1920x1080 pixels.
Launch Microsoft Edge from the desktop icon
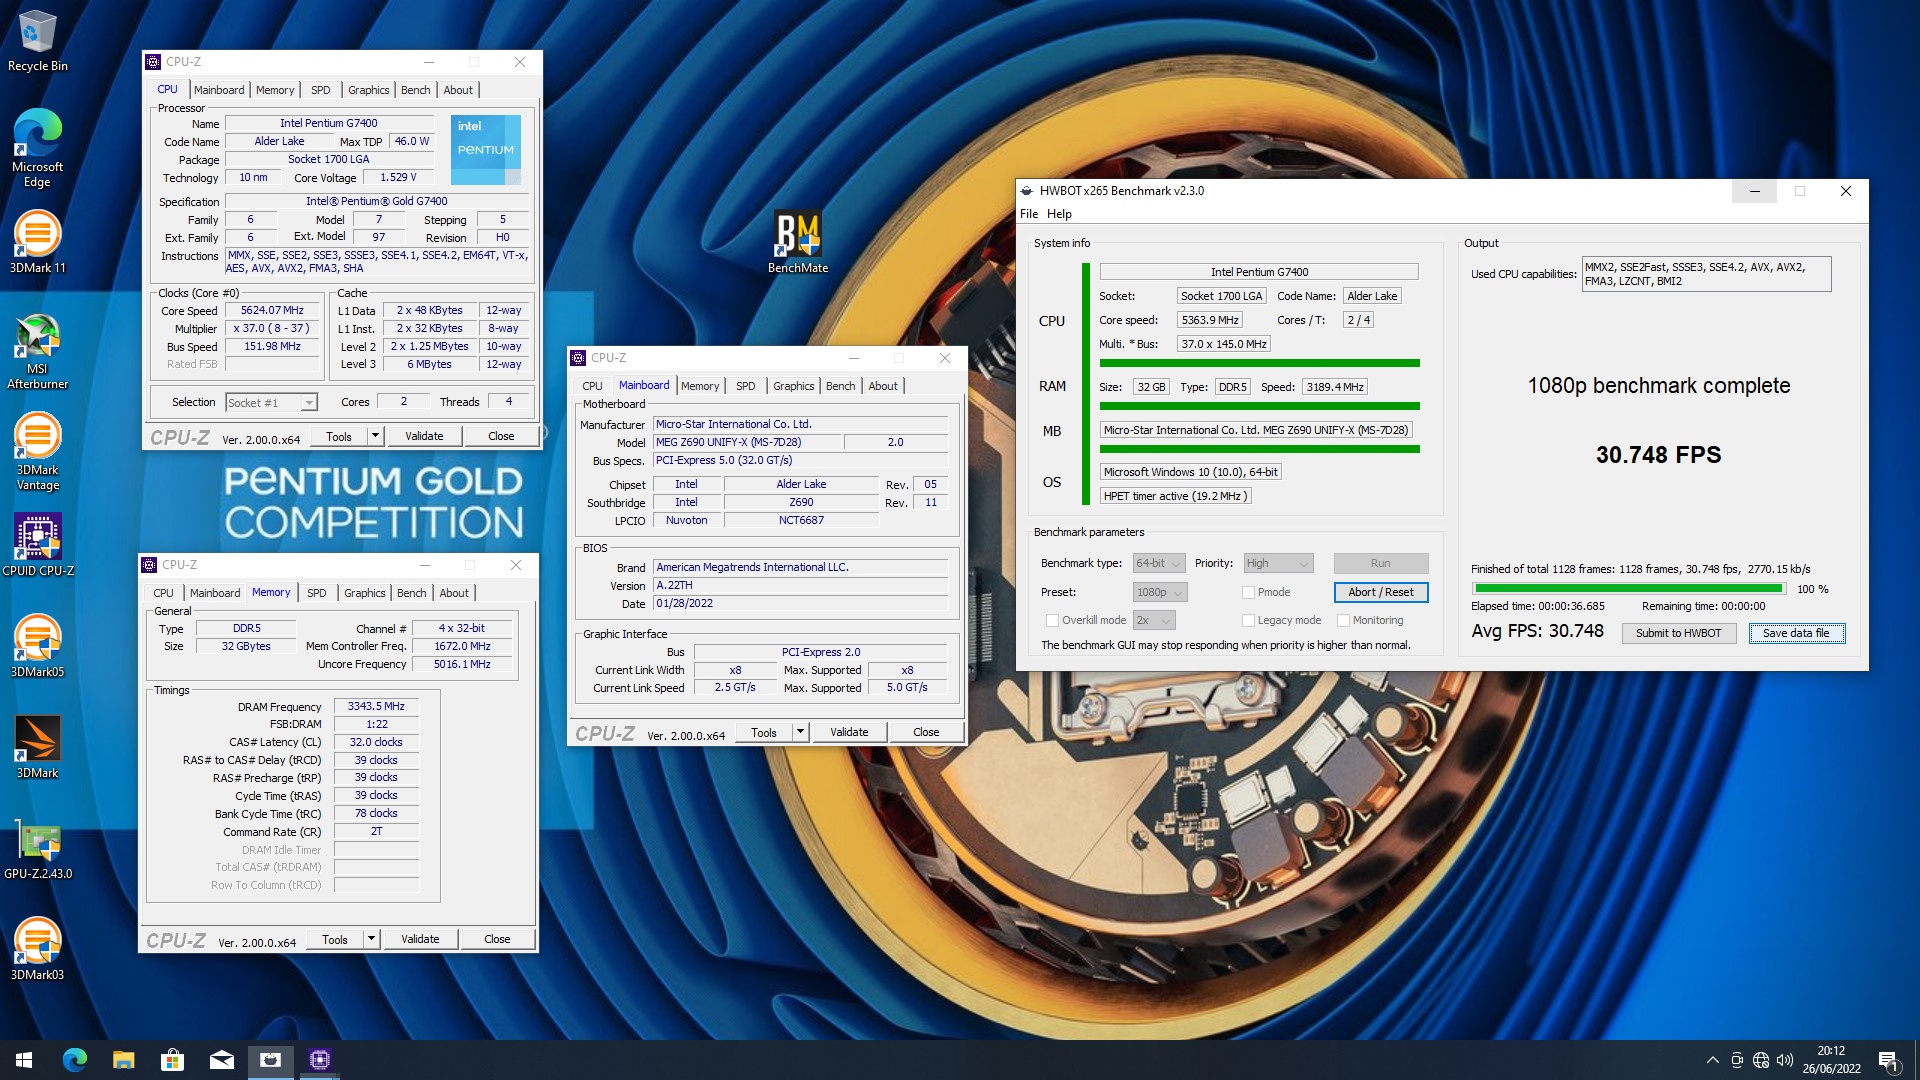37,148
